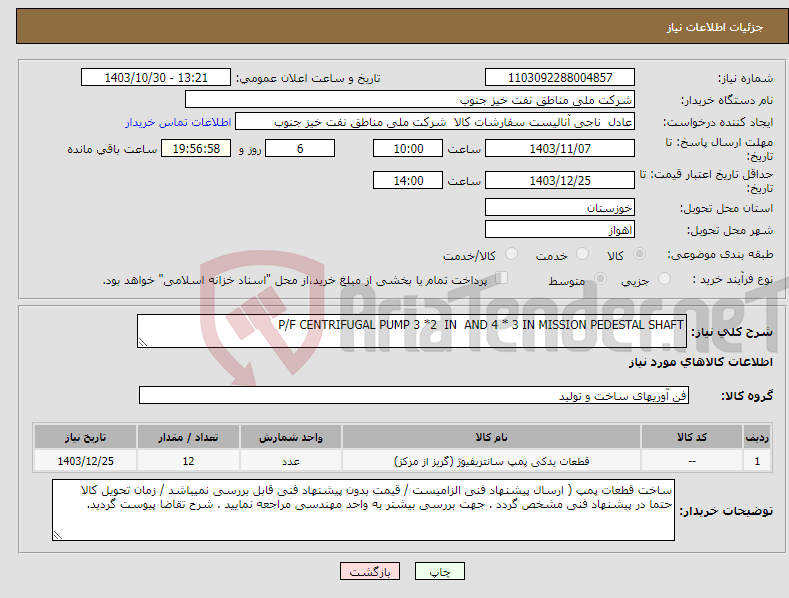Click the resize handle of description text area
Viewport: 789px width, 598px height.
pos(143,342)
